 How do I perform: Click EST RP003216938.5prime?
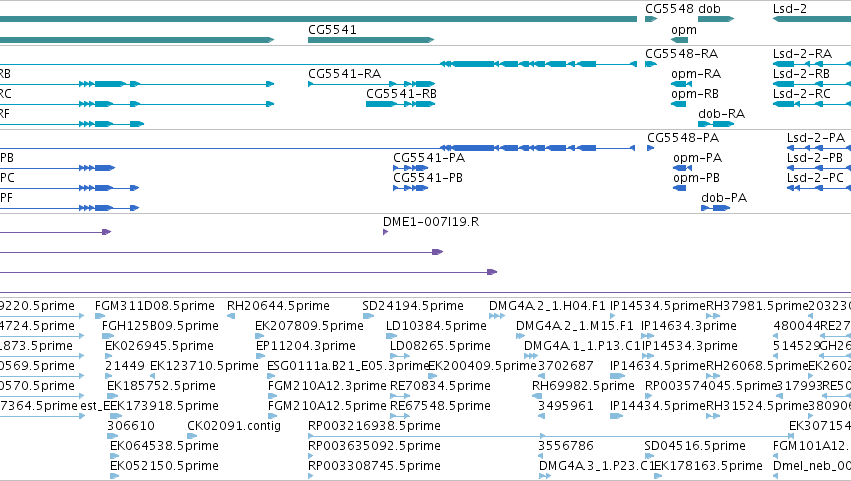pos(374,427)
